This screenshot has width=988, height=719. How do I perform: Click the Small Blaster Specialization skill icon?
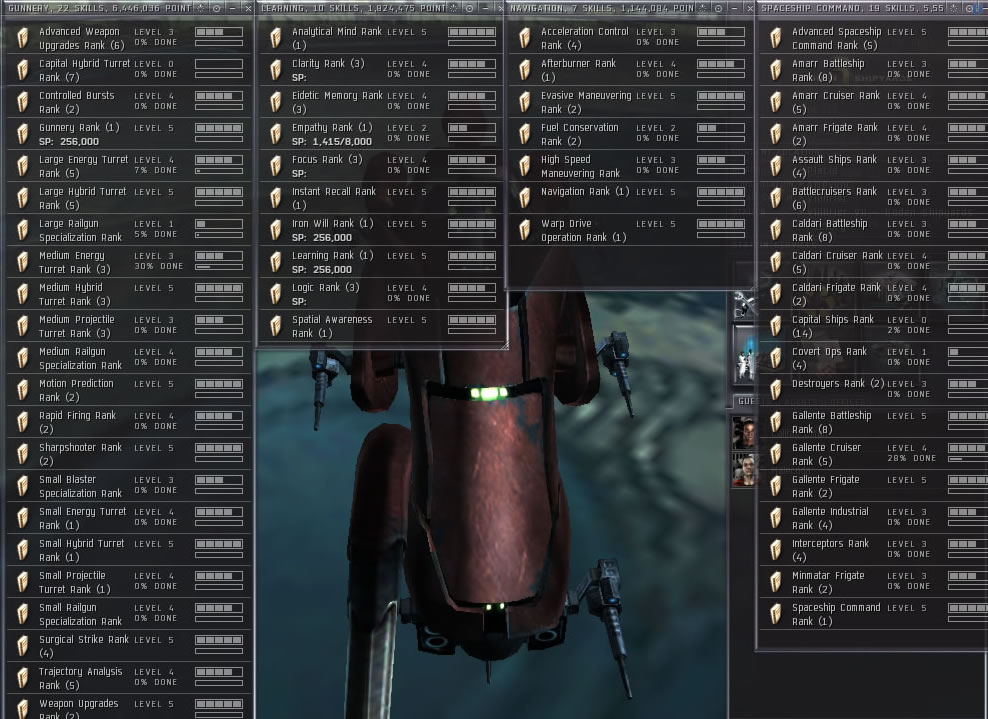23,486
